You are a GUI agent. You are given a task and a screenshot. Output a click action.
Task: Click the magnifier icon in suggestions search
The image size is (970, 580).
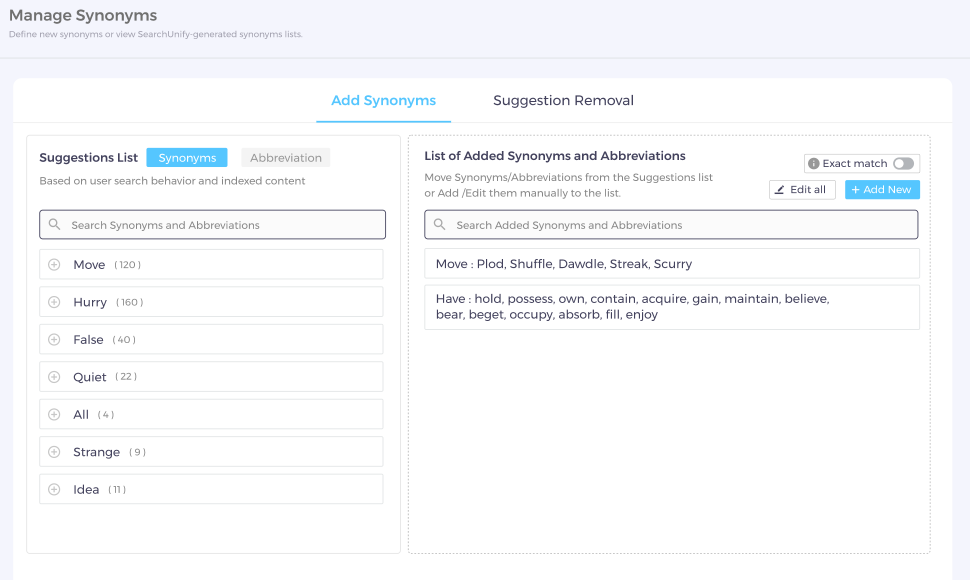(x=54, y=225)
